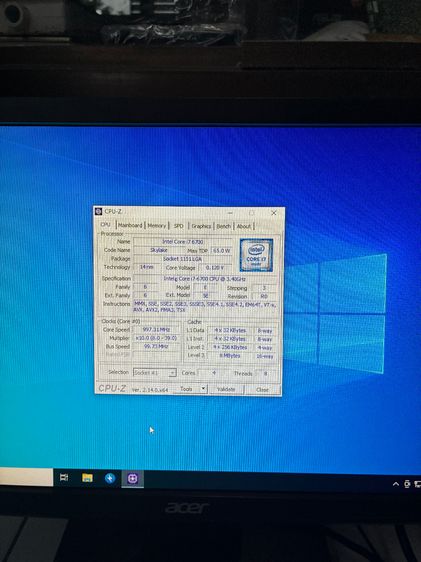421x562 pixels.
Task: Click the Instructions list text
Action: tap(205, 307)
